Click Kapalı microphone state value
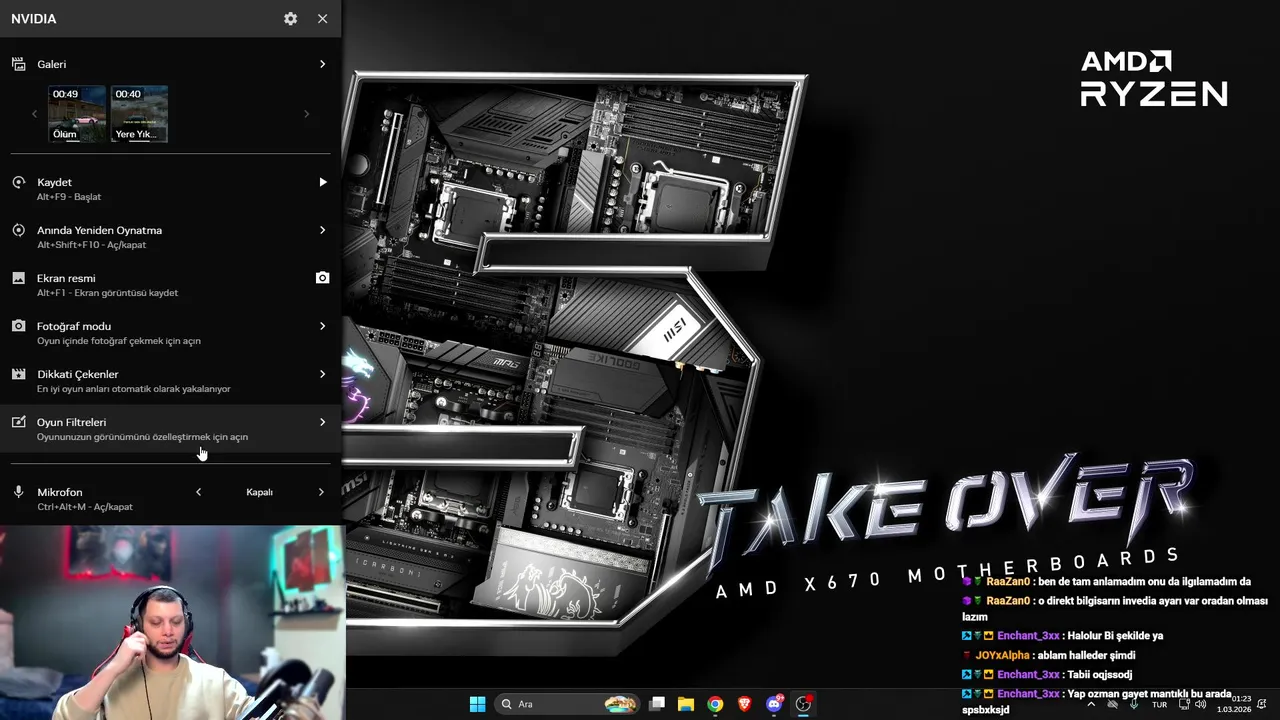The width and height of the screenshot is (1280, 720). click(x=259, y=492)
